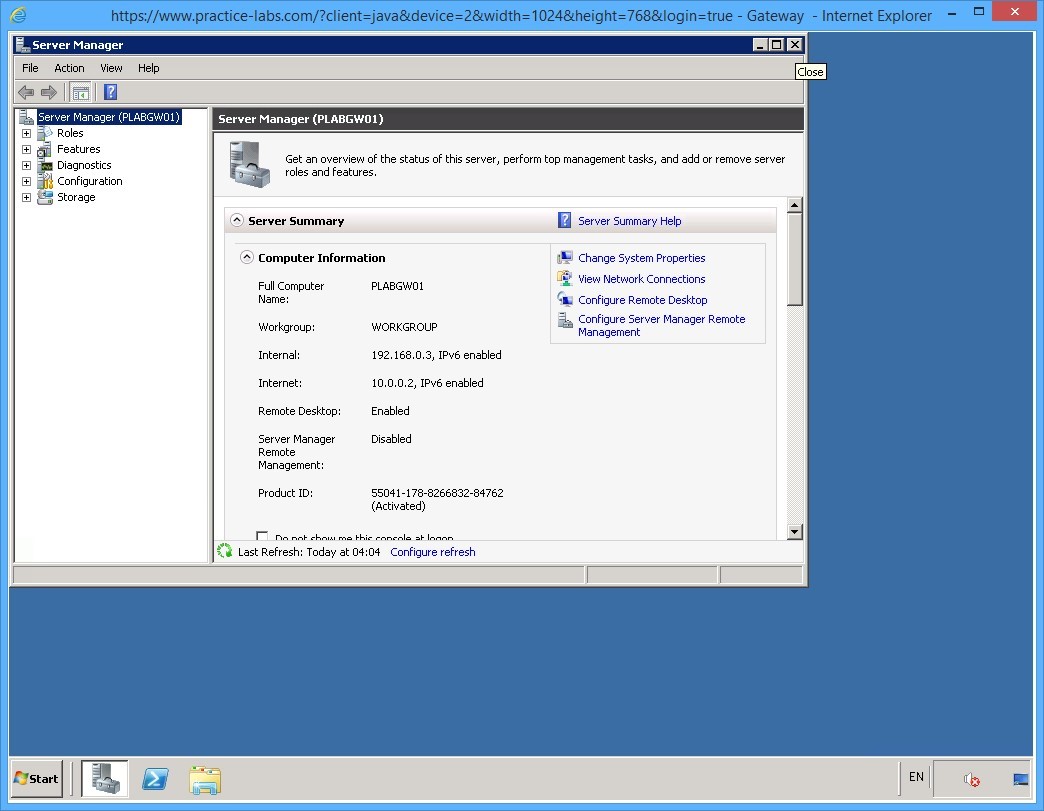
Task: Click the vertical scrollbar down arrow
Action: pos(794,531)
